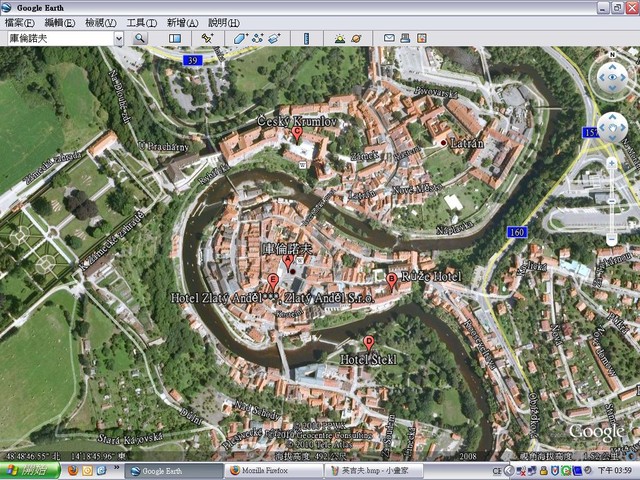Screen dimensions: 640x480
Task: Open the ruler measurement tool
Action: [307, 38]
